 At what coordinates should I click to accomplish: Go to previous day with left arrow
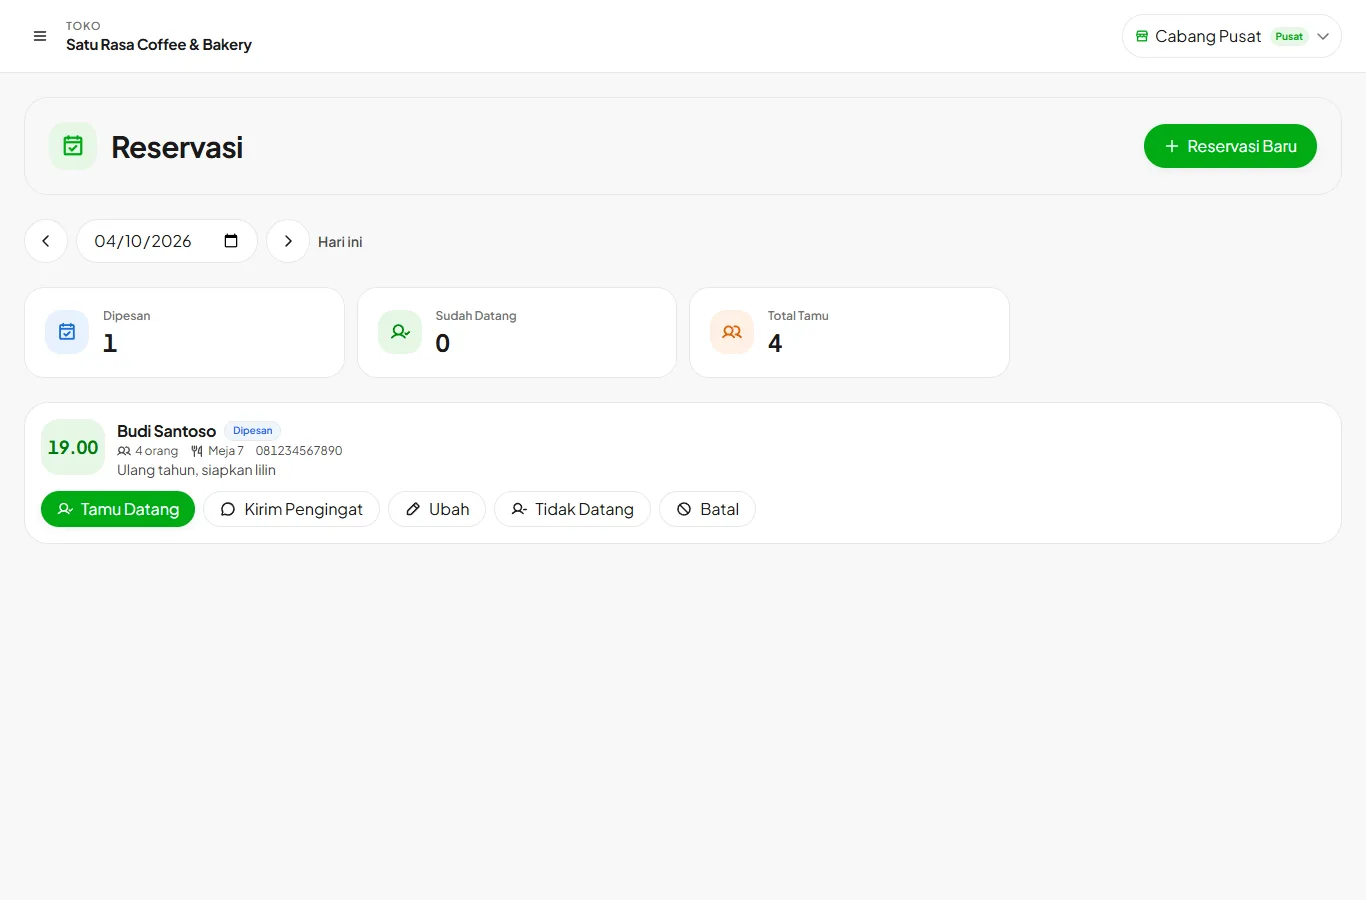point(46,241)
